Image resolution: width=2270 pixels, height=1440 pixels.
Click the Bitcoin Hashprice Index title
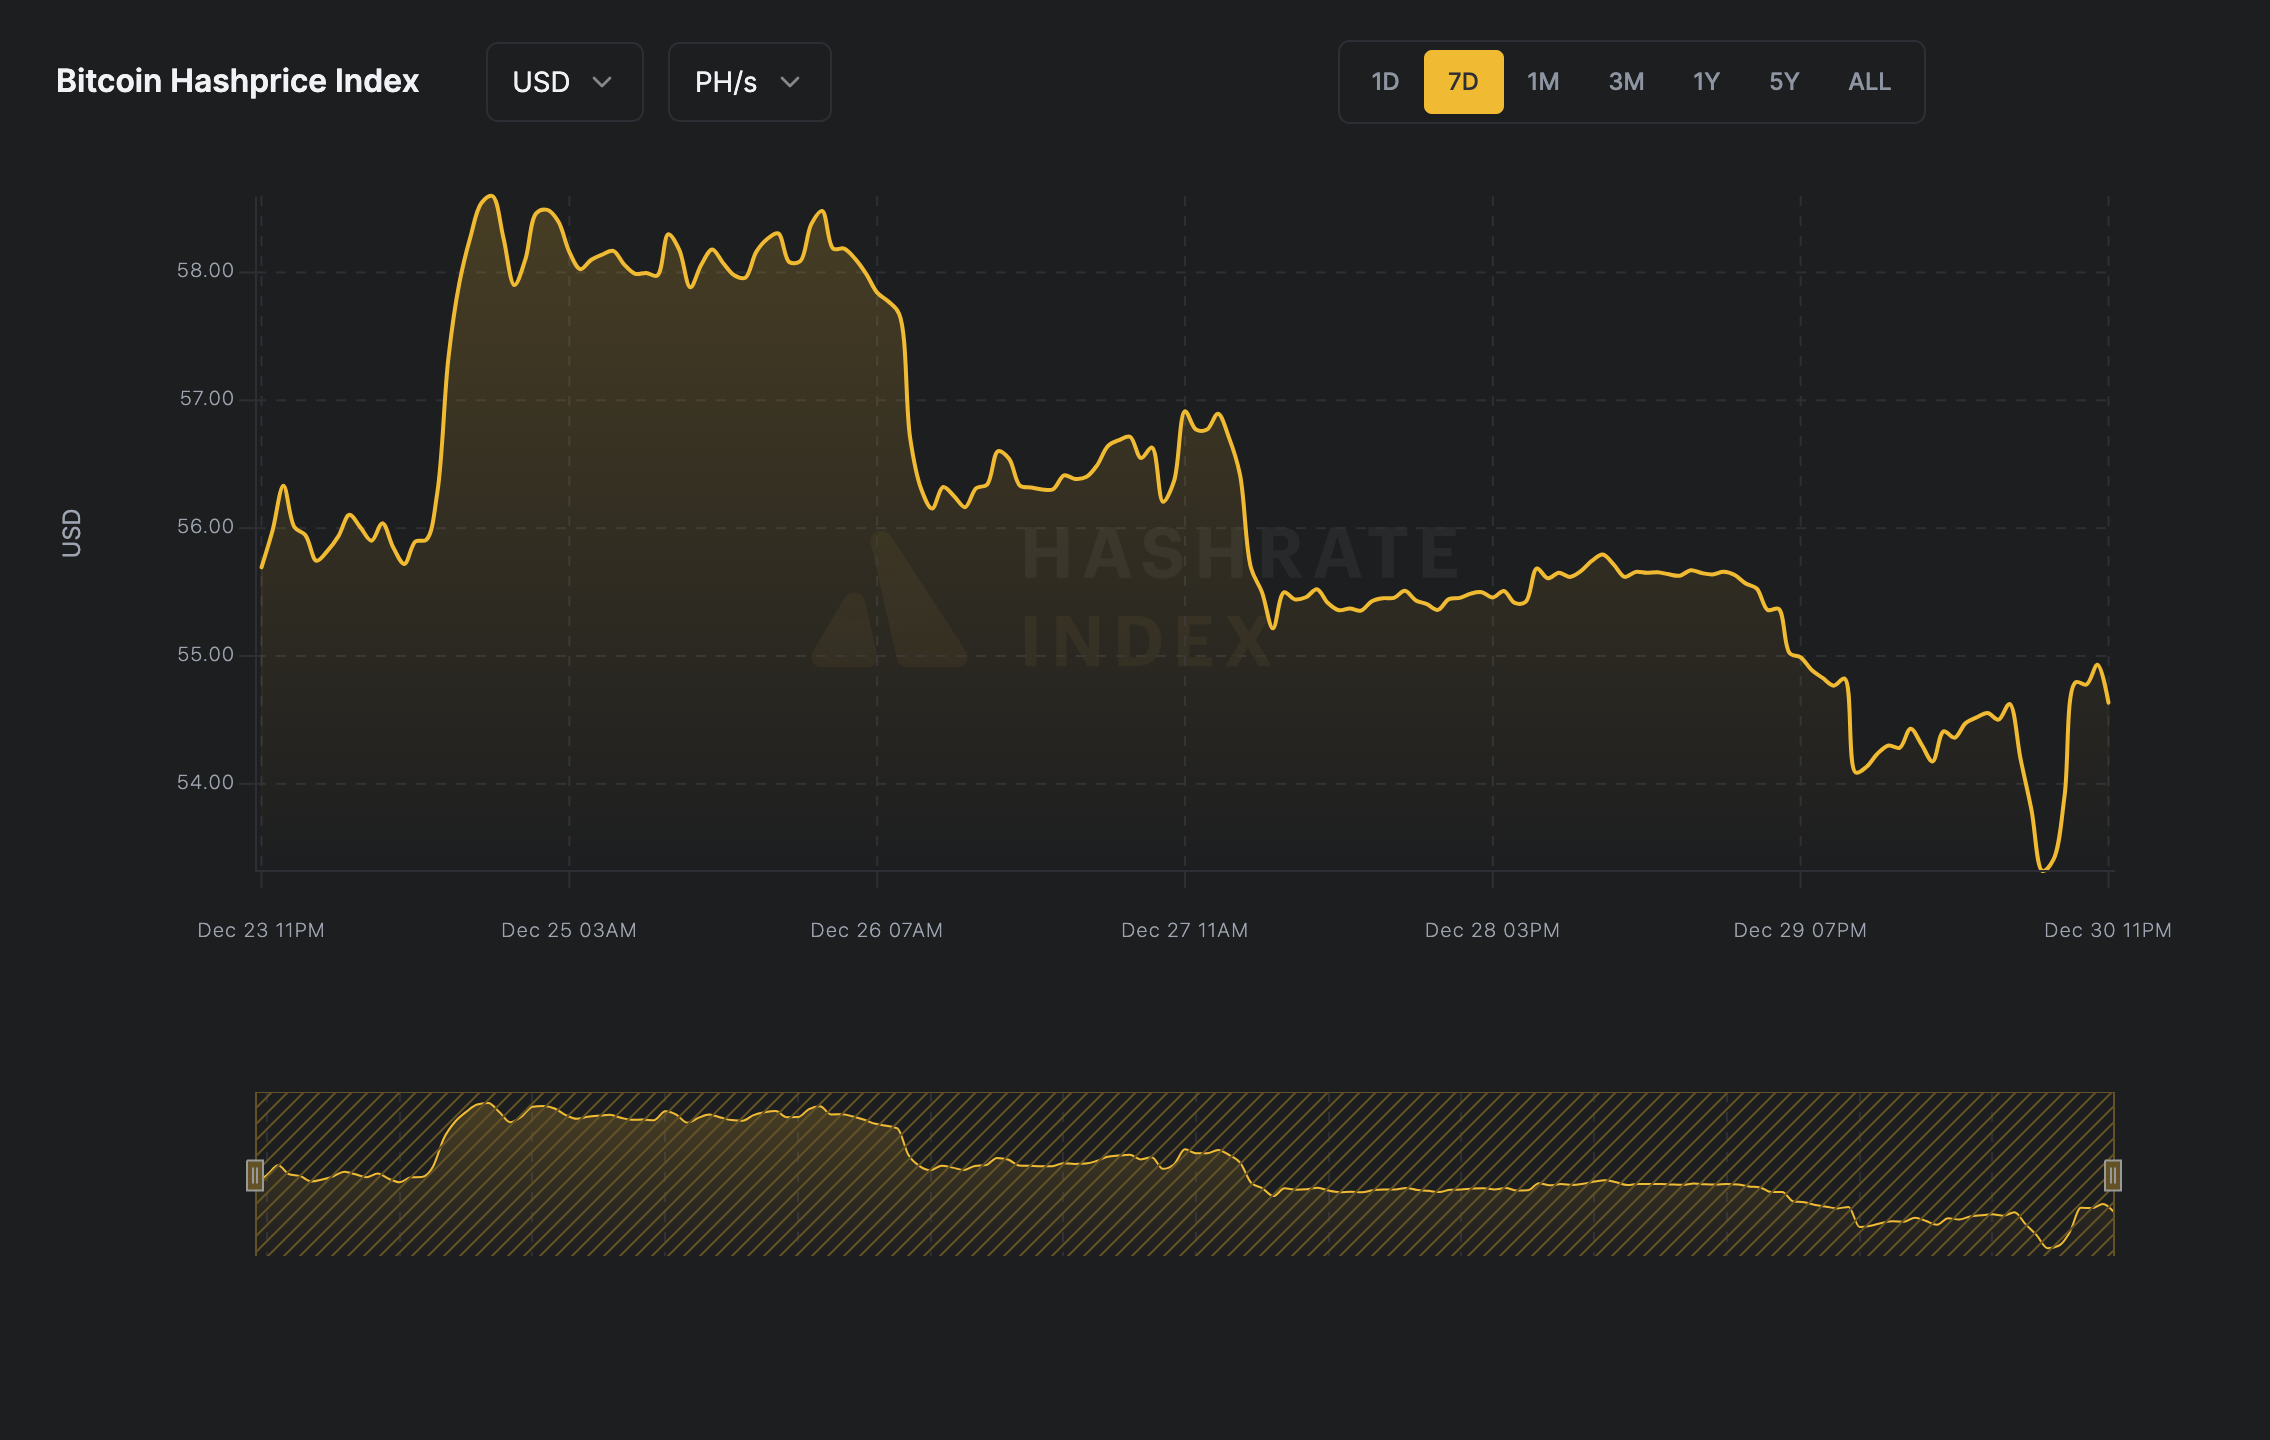pos(237,81)
